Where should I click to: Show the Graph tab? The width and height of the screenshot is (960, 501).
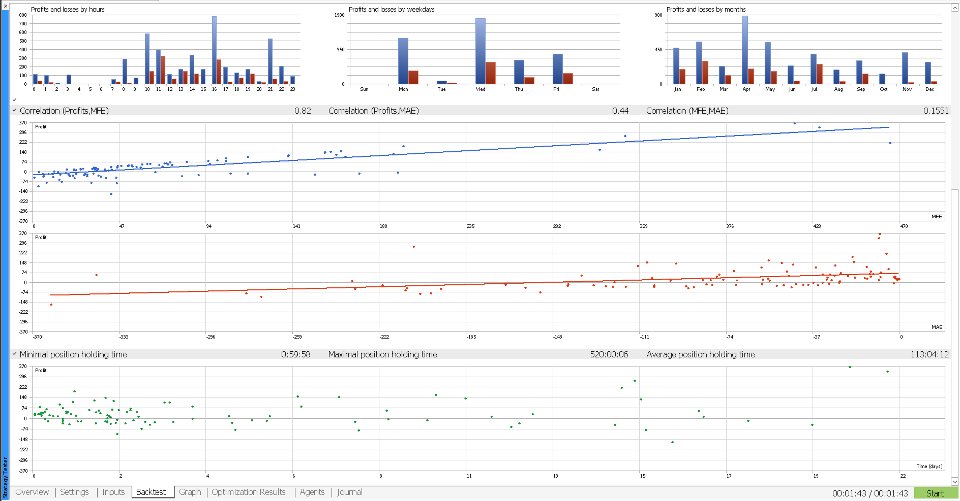click(190, 492)
